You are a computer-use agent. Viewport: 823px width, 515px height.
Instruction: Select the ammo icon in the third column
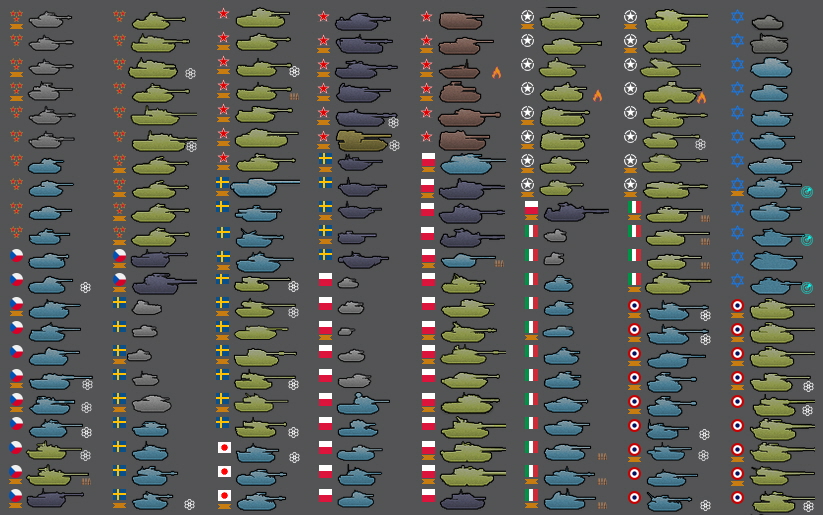[x=294, y=96]
